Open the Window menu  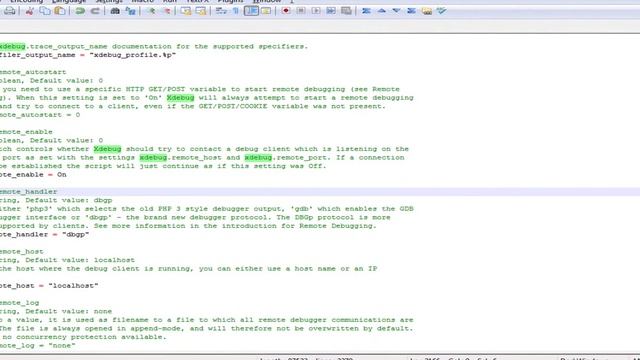click(x=267, y=1)
